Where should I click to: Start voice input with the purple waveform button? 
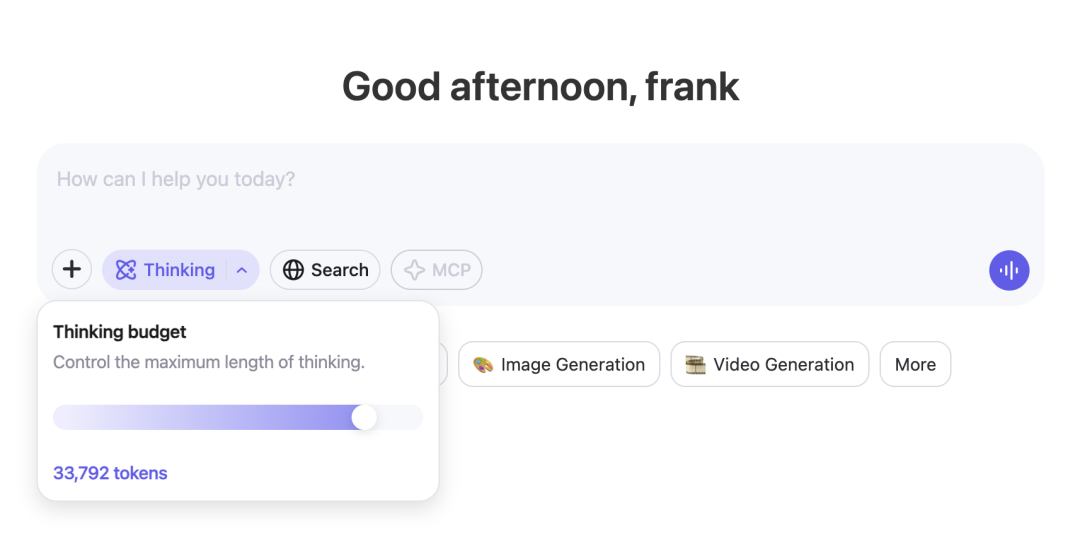1009,270
